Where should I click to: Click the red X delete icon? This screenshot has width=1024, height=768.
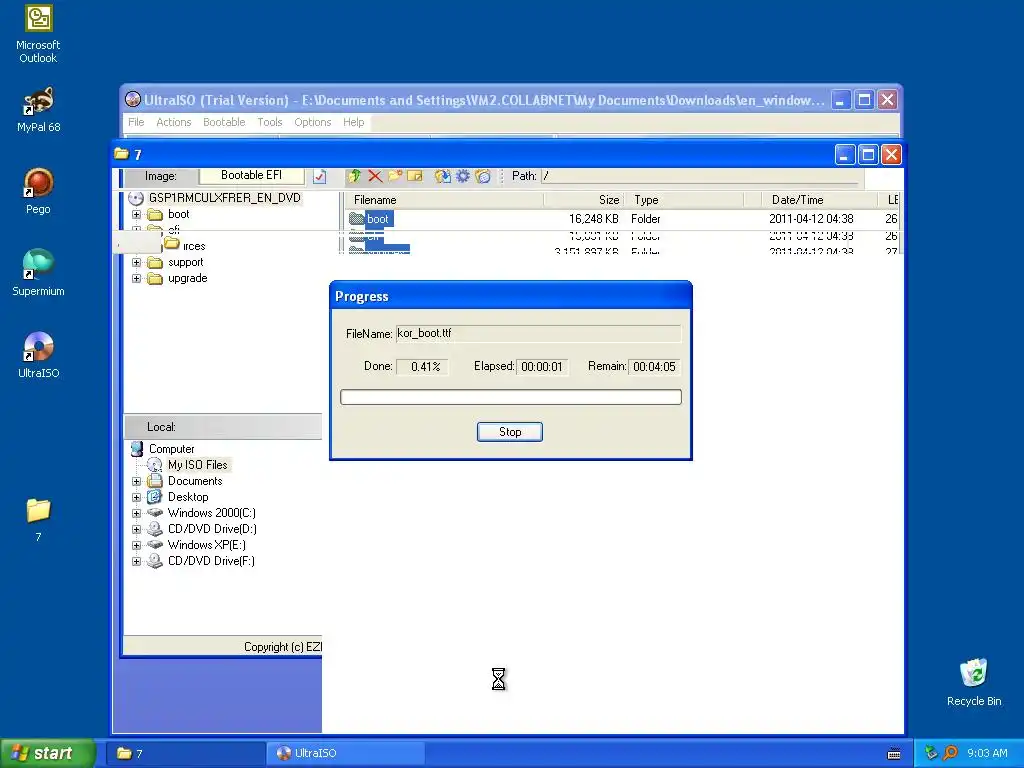375,176
